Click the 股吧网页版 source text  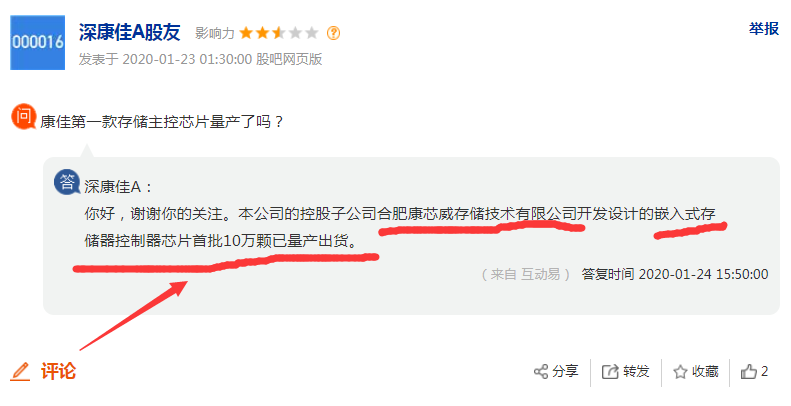tap(289, 59)
